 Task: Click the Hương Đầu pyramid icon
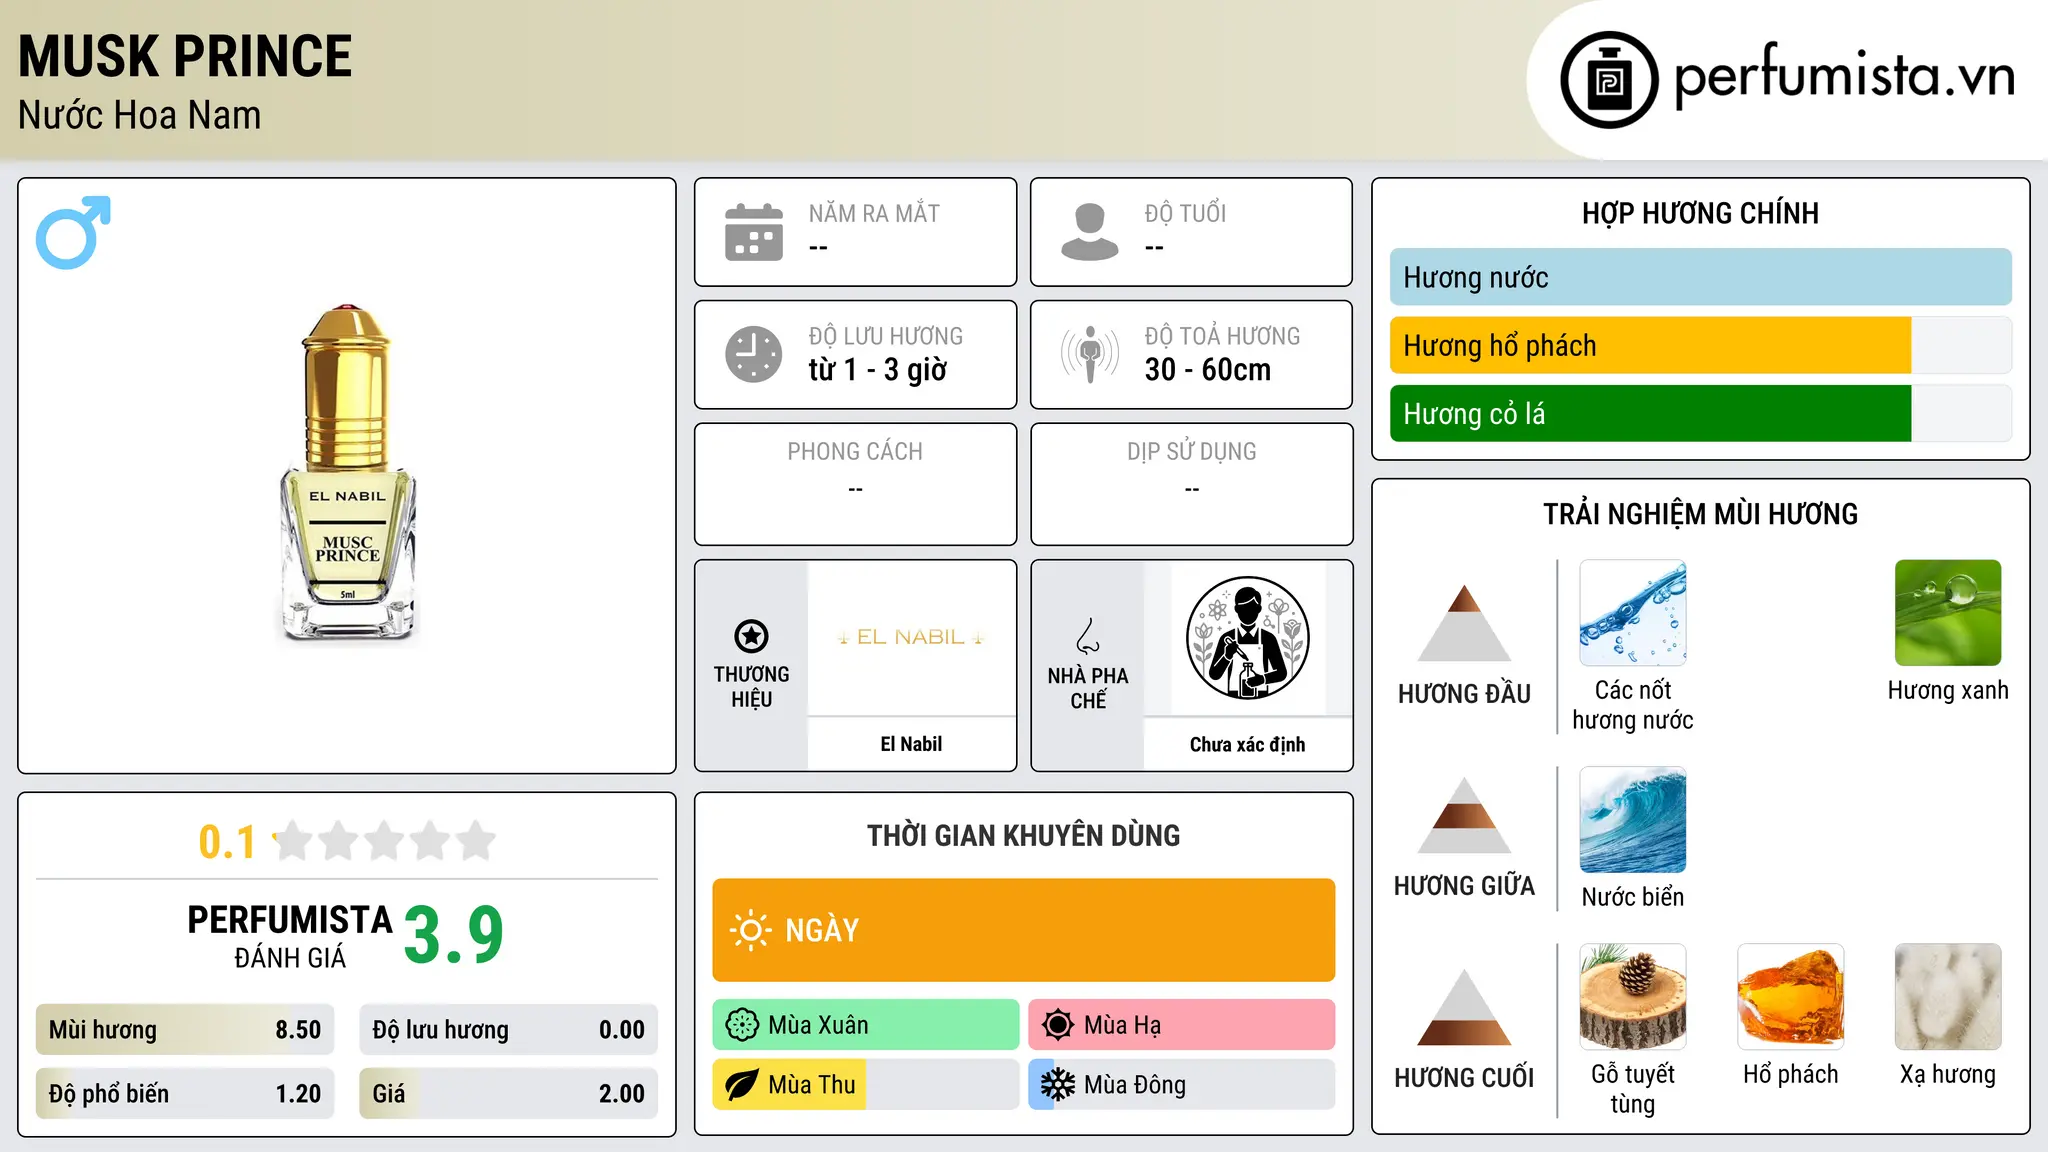1464,623
